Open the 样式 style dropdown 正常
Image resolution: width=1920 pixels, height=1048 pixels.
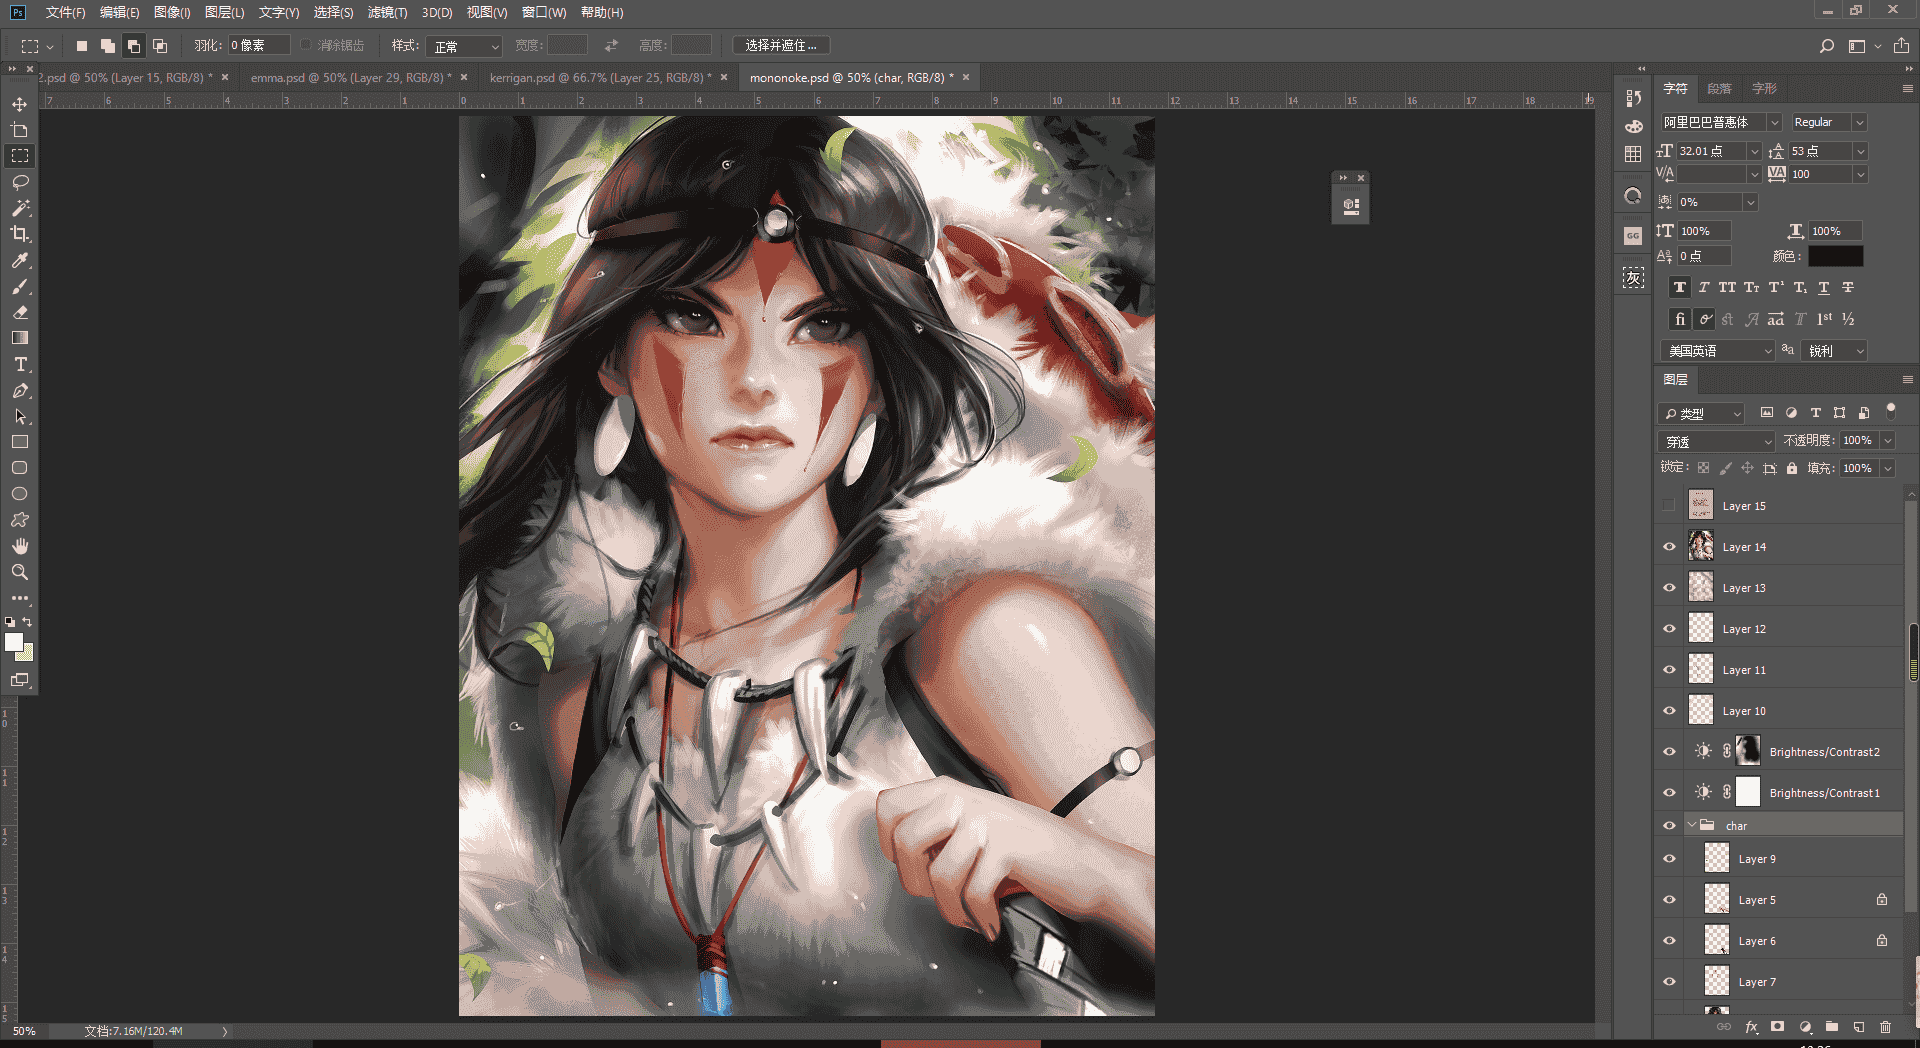[x=464, y=46]
